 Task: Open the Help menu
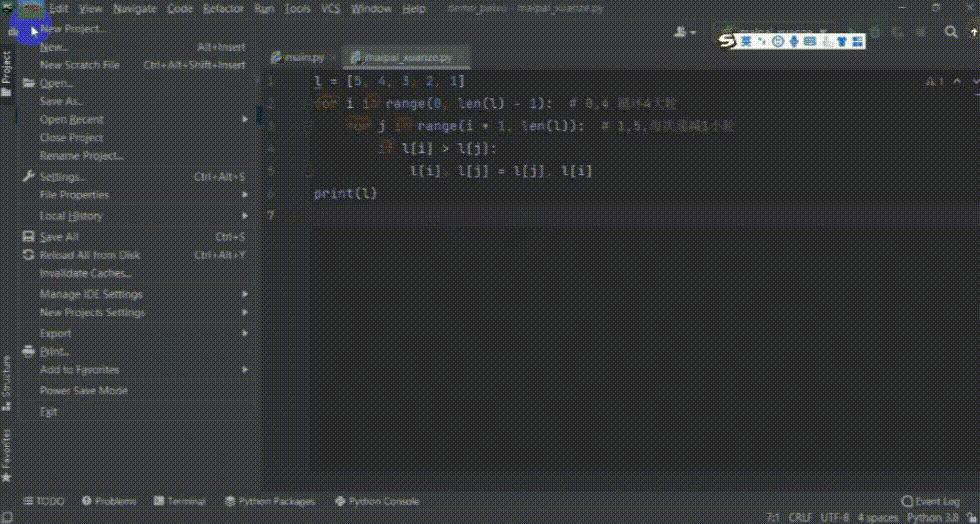[413, 9]
